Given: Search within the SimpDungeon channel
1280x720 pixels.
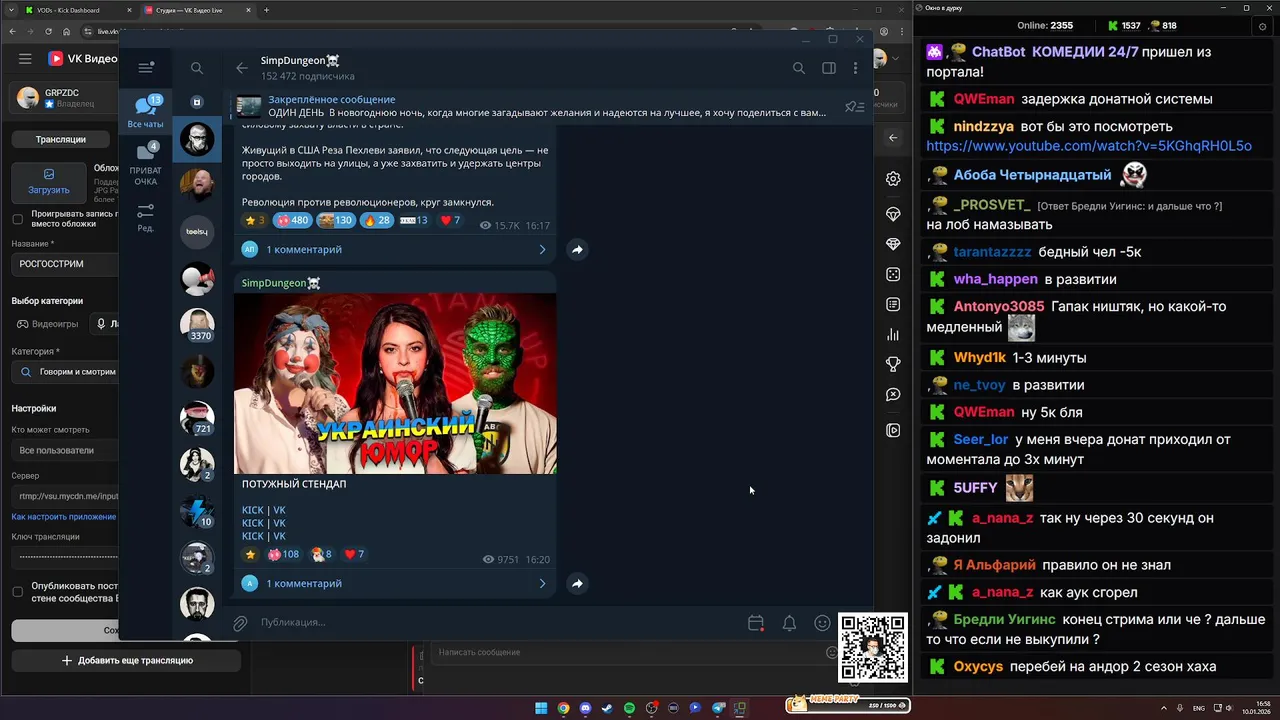Looking at the screenshot, I should pos(799,68).
